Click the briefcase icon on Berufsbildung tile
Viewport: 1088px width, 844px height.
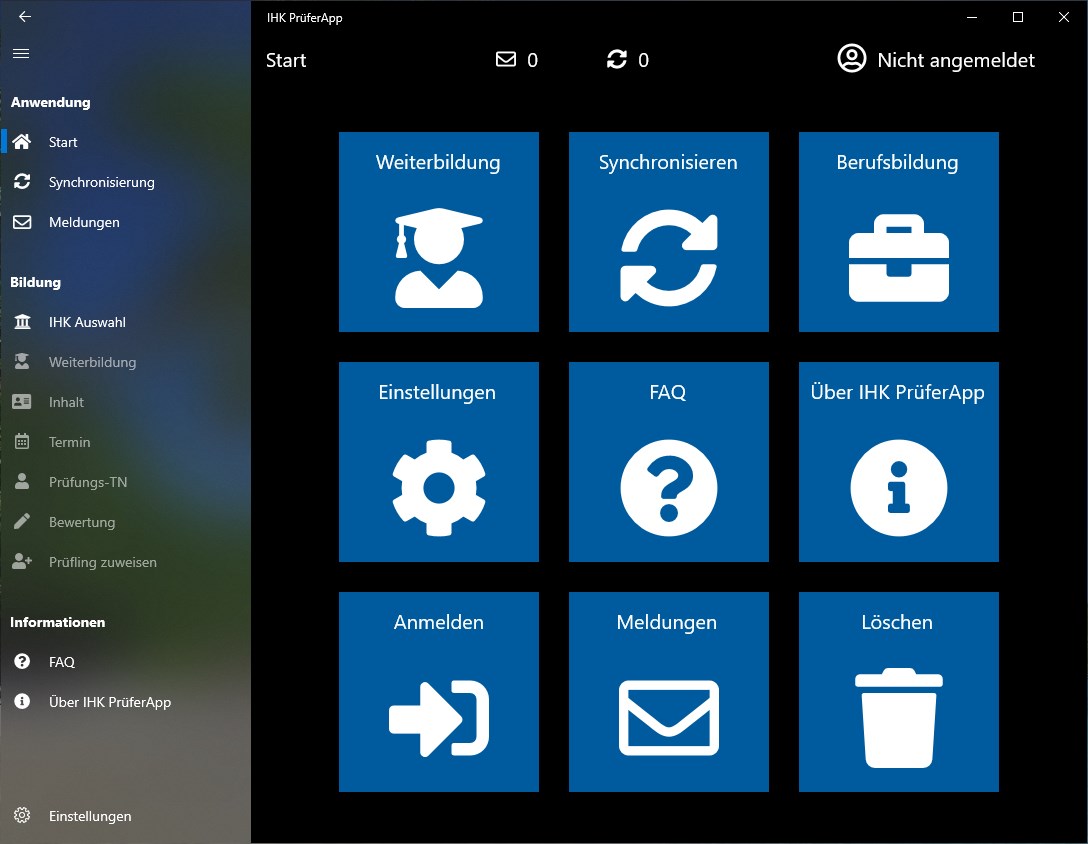click(899, 258)
